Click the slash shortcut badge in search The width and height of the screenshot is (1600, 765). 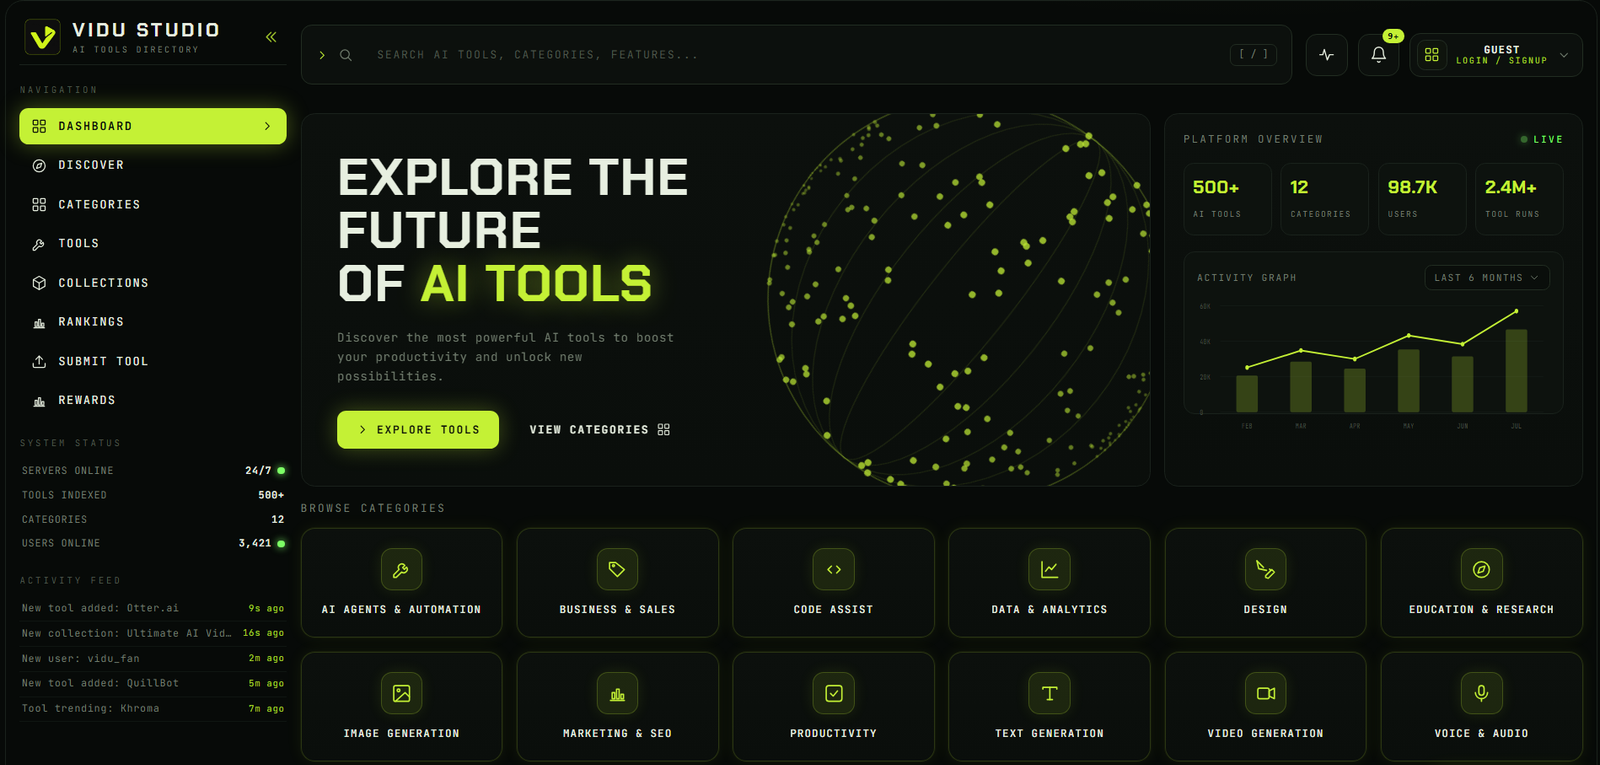point(1253,54)
